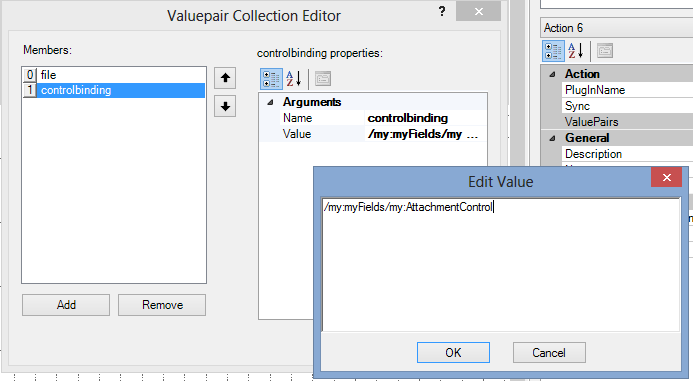The height and width of the screenshot is (381, 693).
Task: Select the 'file' member in list
Action: tap(114, 75)
